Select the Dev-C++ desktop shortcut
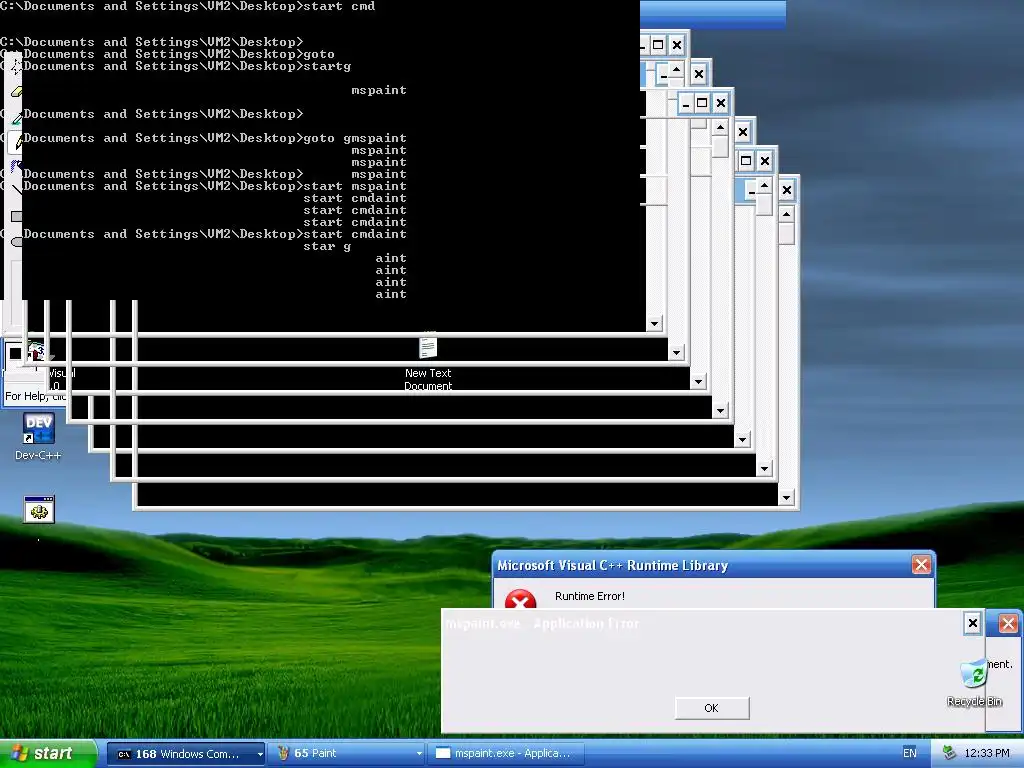Image resolution: width=1024 pixels, height=768 pixels. point(39,437)
